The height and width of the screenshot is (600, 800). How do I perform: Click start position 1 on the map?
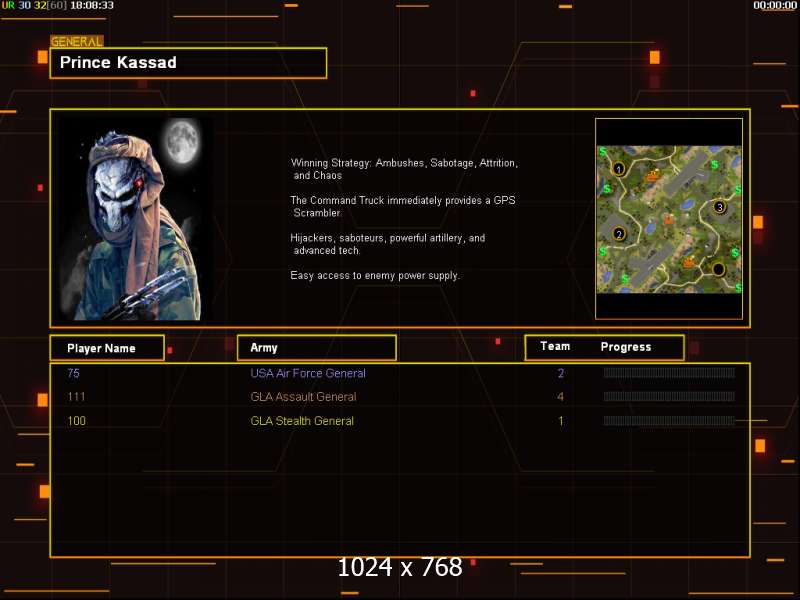click(x=618, y=169)
